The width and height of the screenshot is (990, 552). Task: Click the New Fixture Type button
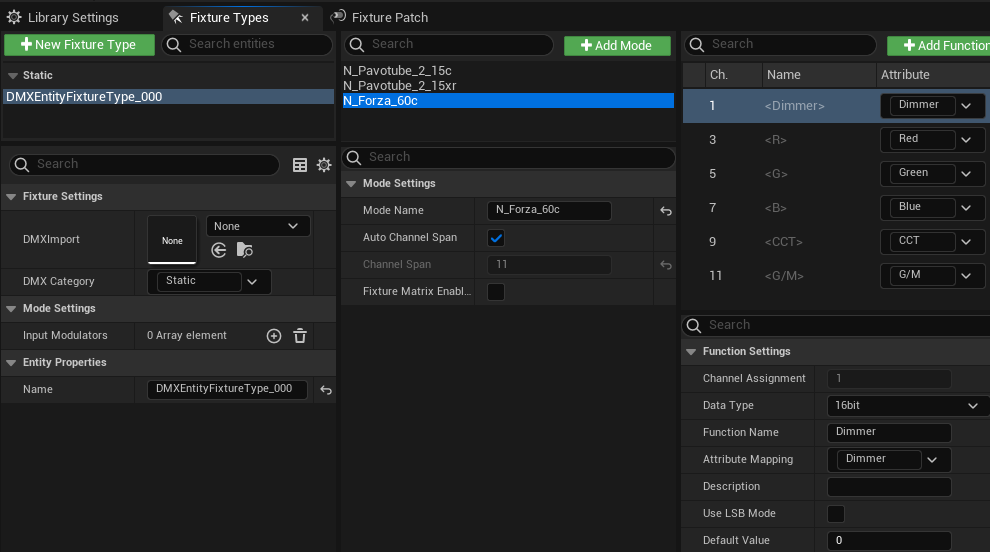(x=79, y=45)
